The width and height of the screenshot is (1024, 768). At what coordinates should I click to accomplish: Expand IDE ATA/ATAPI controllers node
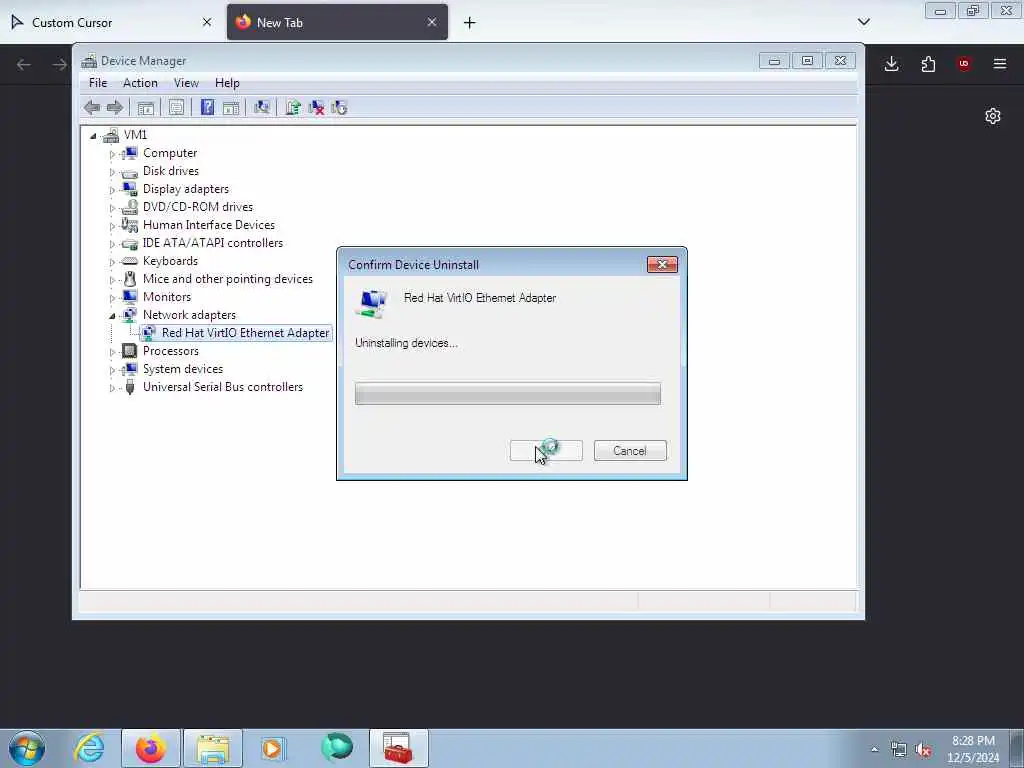(112, 244)
